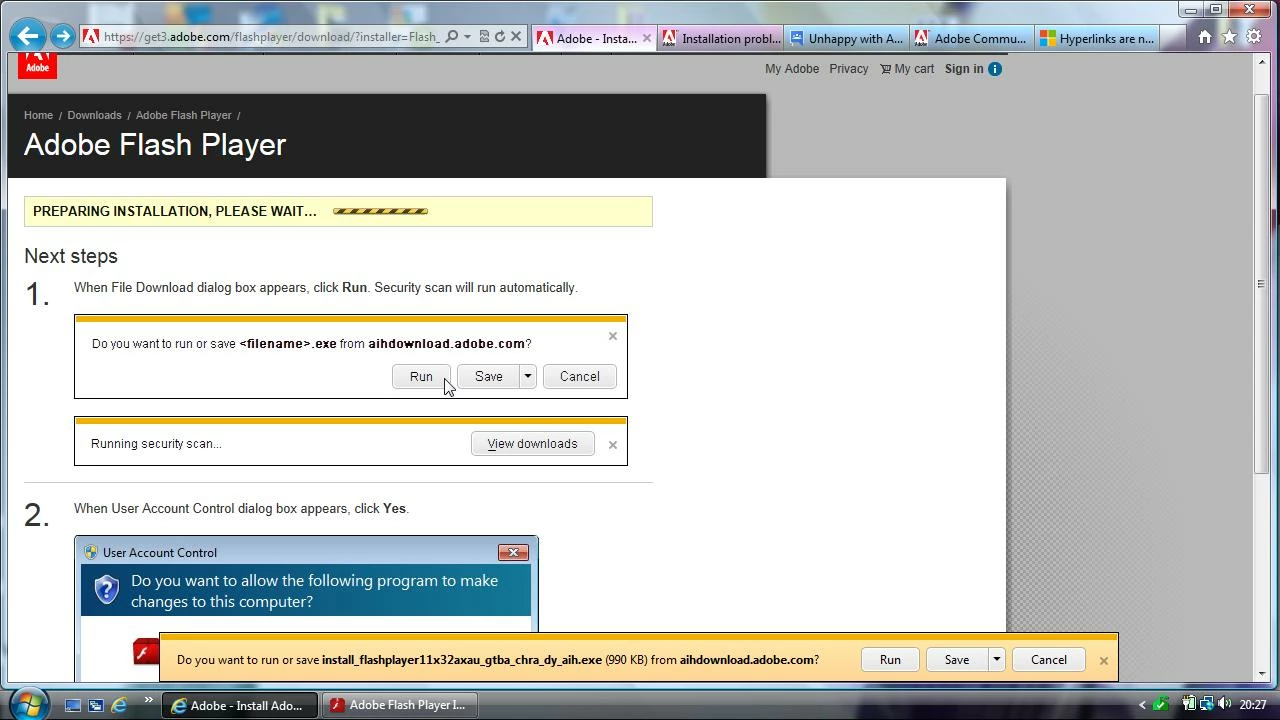Viewport: 1280px width, 720px height.
Task: Go to Adobe Flash Player breadcrumb link
Action: point(183,115)
